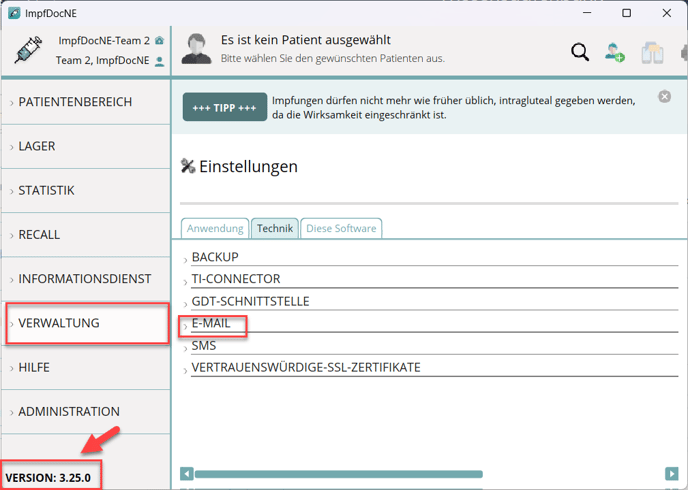Open the Diese Software tab
The width and height of the screenshot is (688, 490).
pyautogui.click(x=341, y=229)
